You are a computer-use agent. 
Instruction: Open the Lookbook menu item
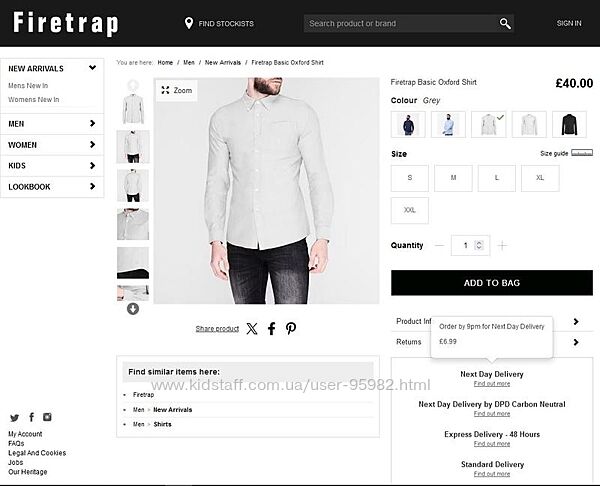tap(52, 187)
